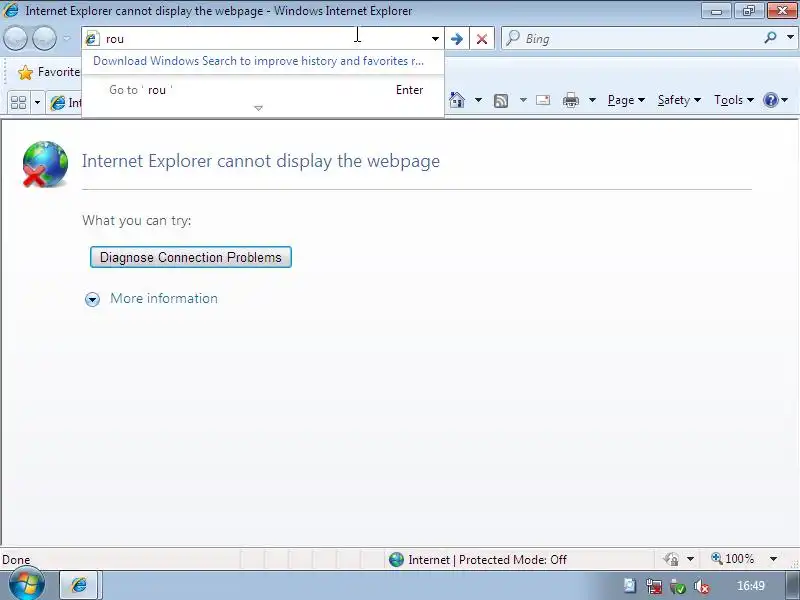Click inside the Bing search box
This screenshot has width=800, height=600.
(633, 39)
